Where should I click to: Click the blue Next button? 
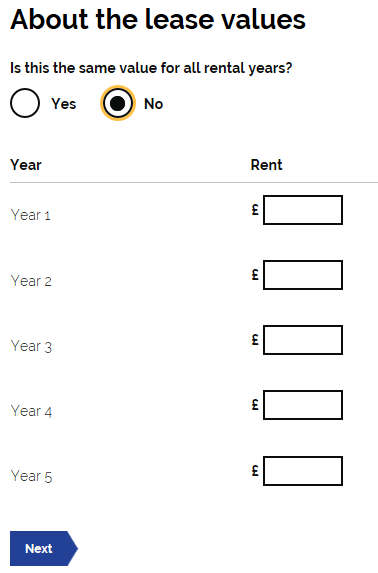(44, 549)
